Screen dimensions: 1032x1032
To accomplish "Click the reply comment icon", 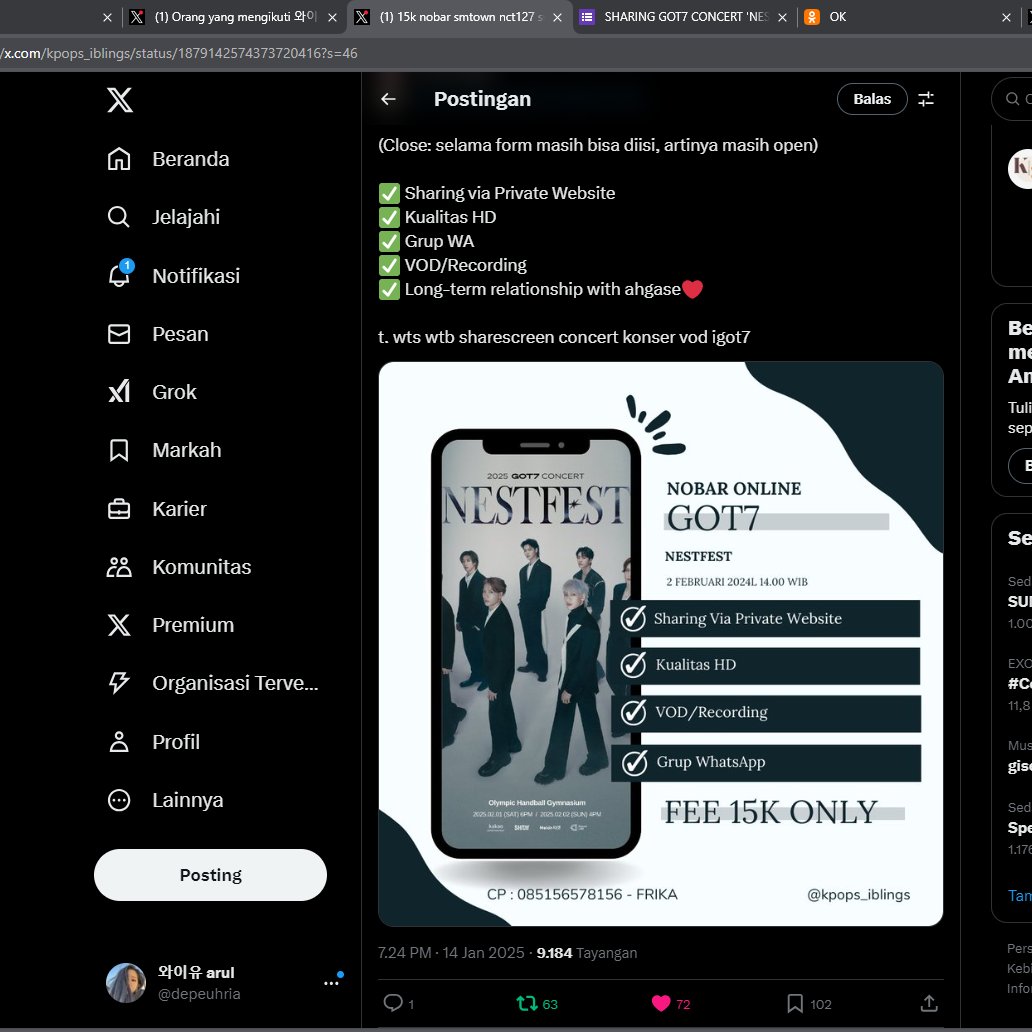I will point(393,1003).
